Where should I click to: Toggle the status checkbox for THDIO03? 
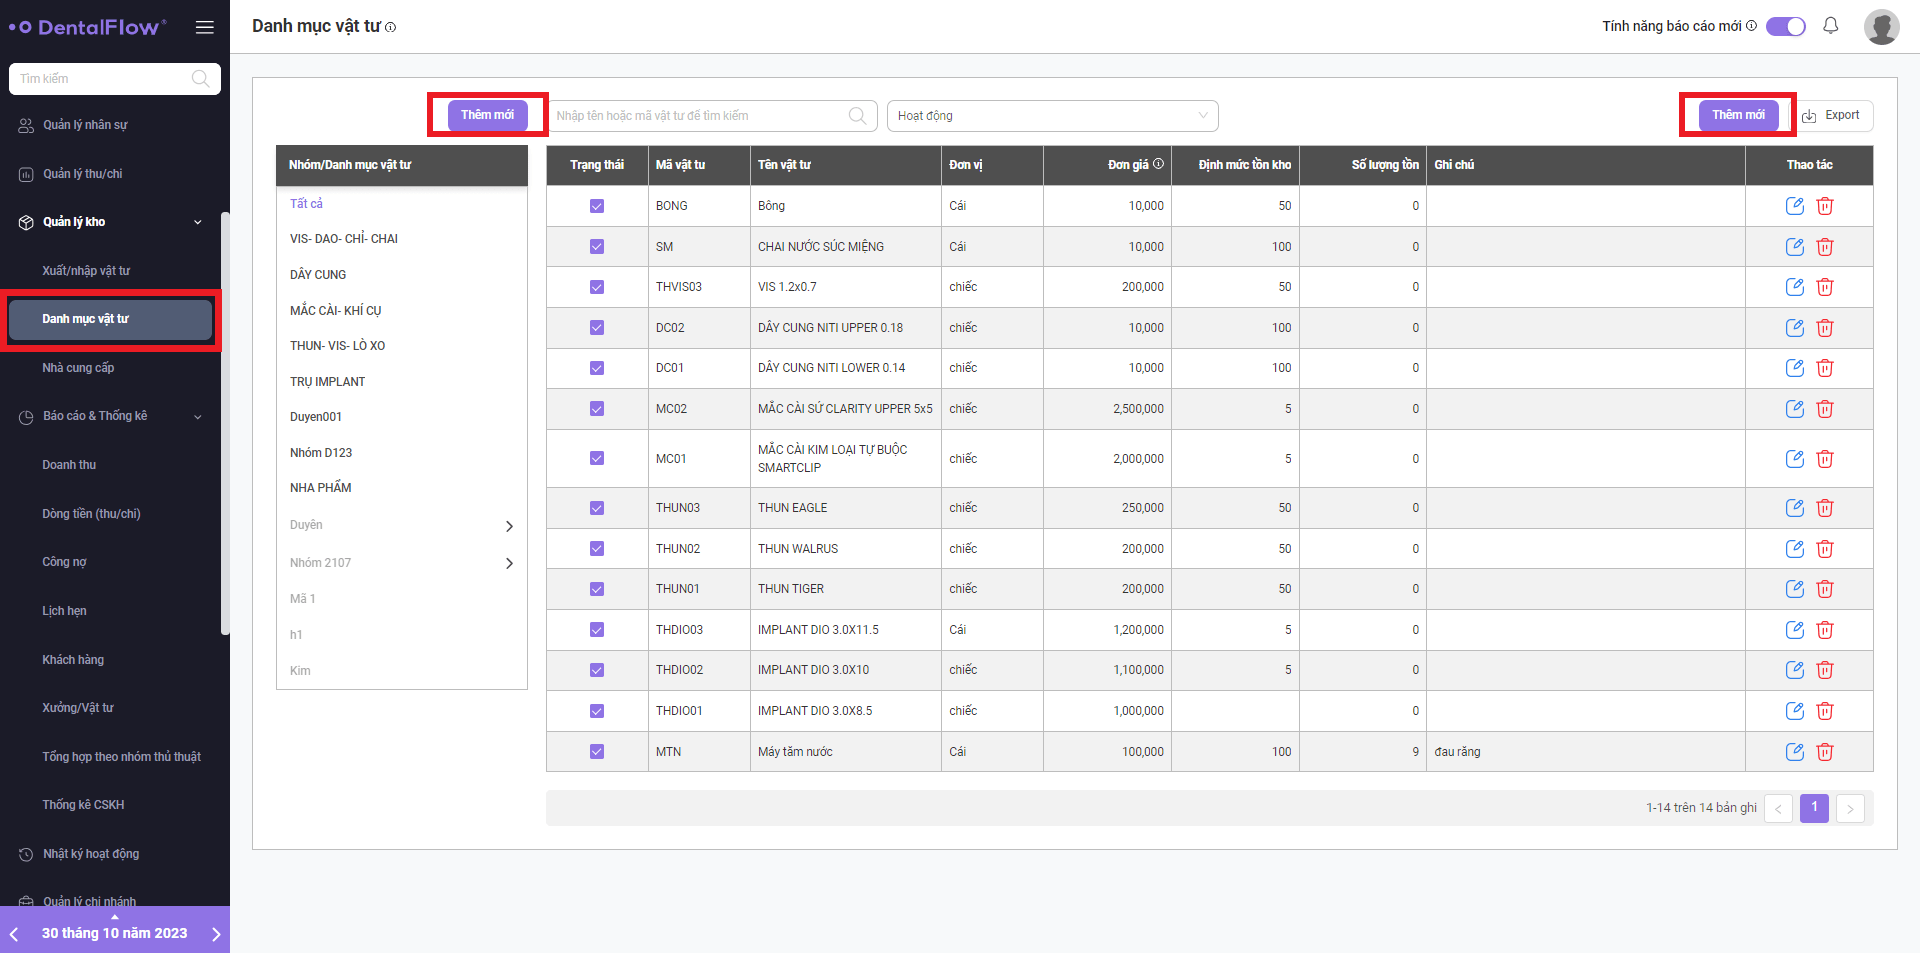(x=597, y=630)
